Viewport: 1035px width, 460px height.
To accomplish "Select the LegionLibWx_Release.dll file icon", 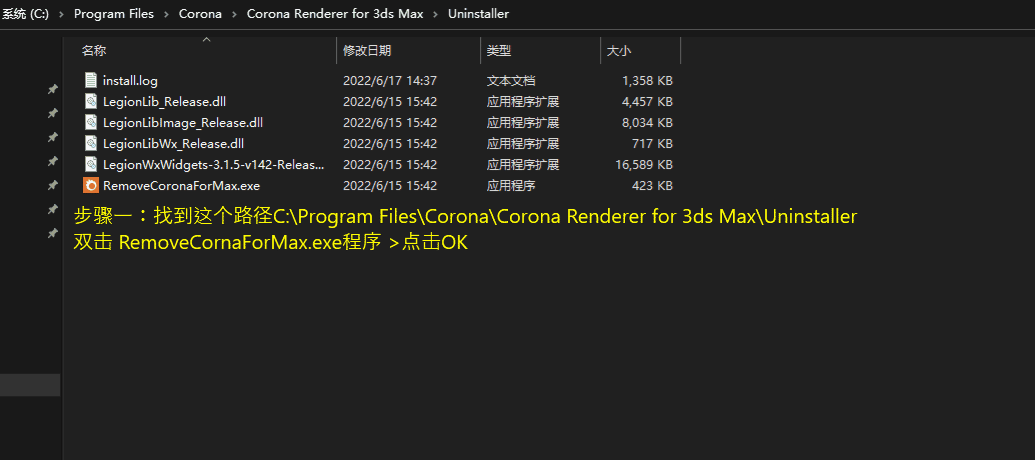I will (x=90, y=143).
